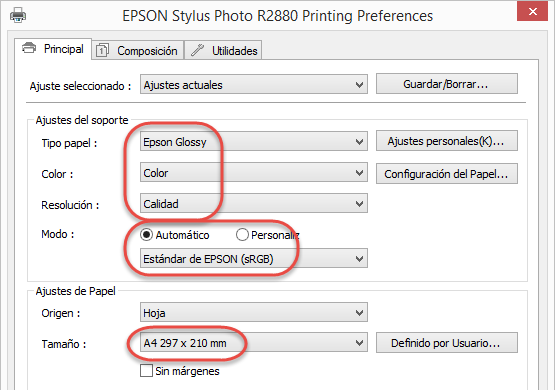Open the Composición tab
This screenshot has width=555, height=390.
[x=138, y=50]
